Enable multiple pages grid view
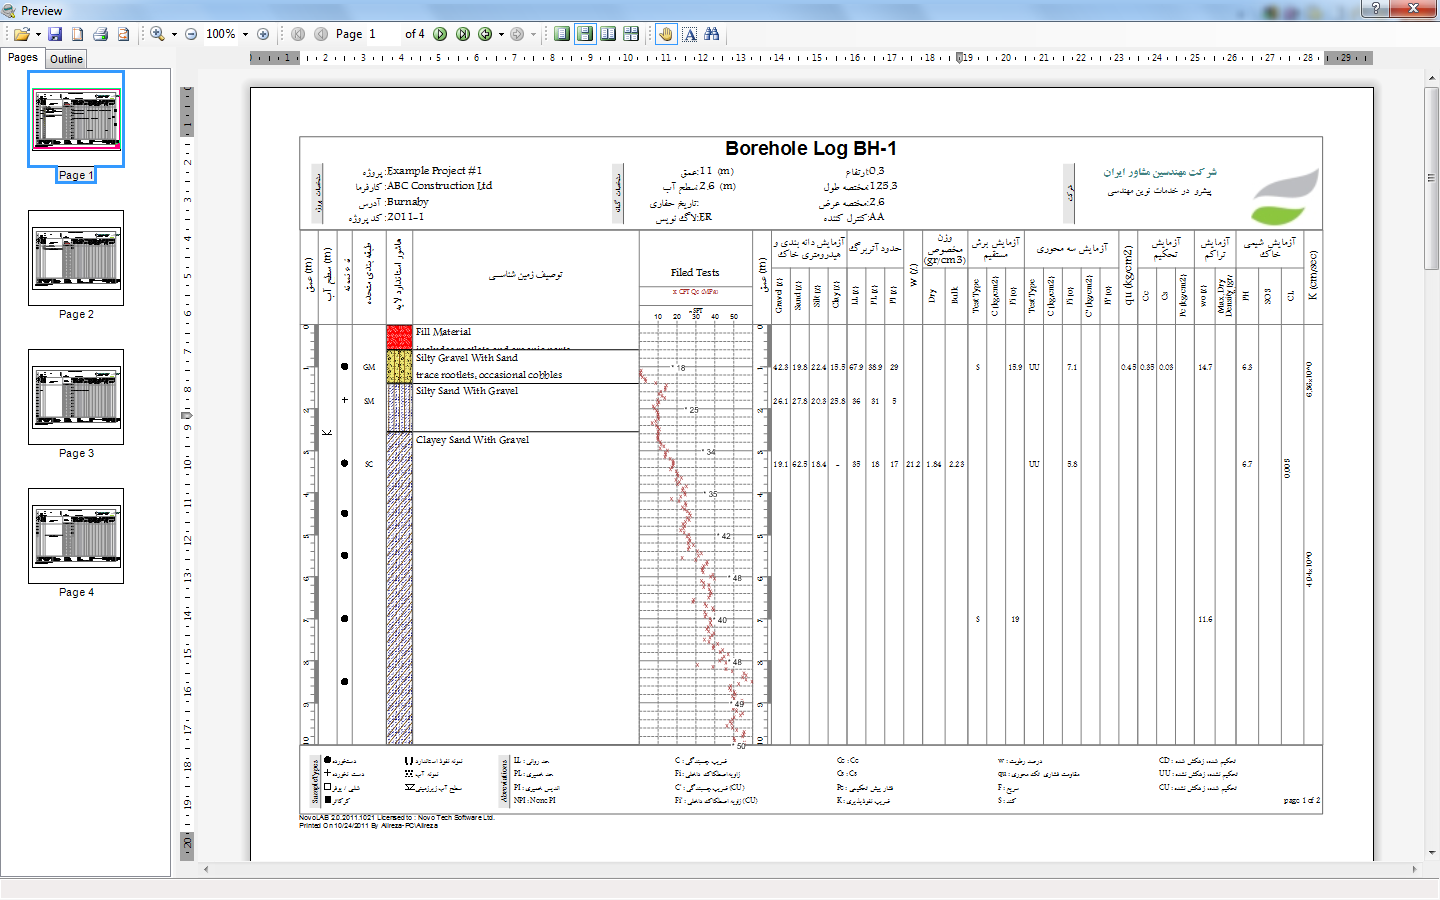This screenshot has width=1440, height=900. 631,34
